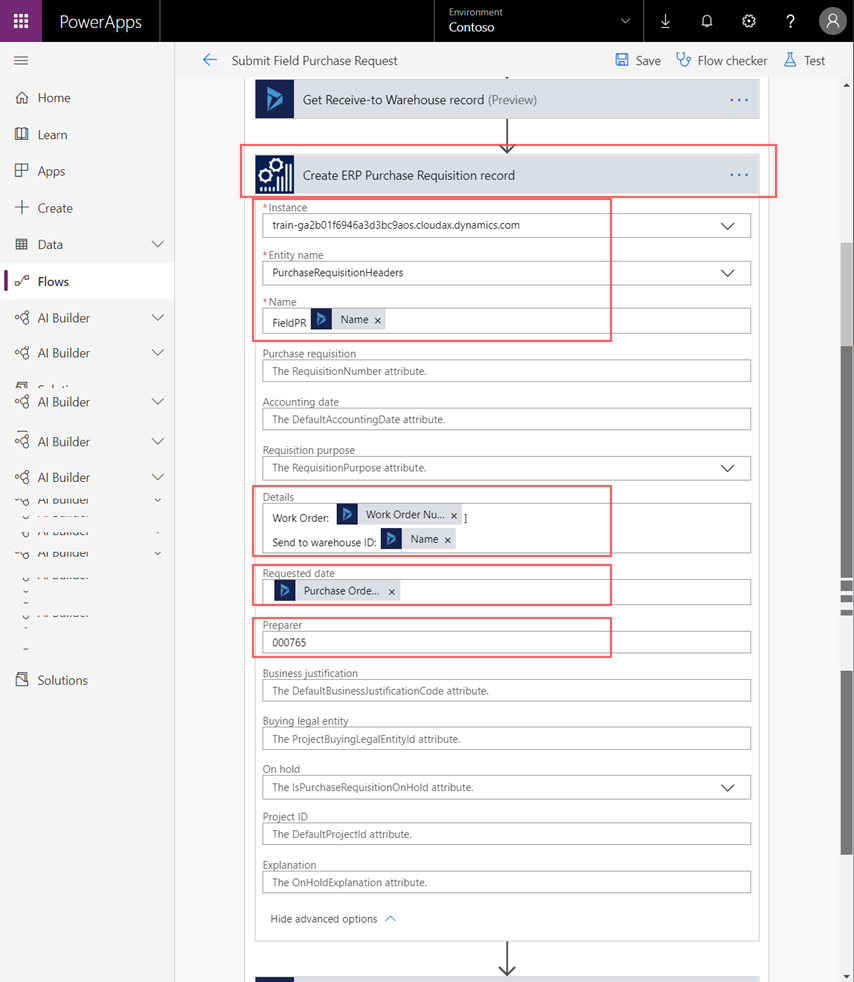Expand the On hold dropdown
Image resolution: width=854 pixels, height=982 pixels.
coord(727,788)
